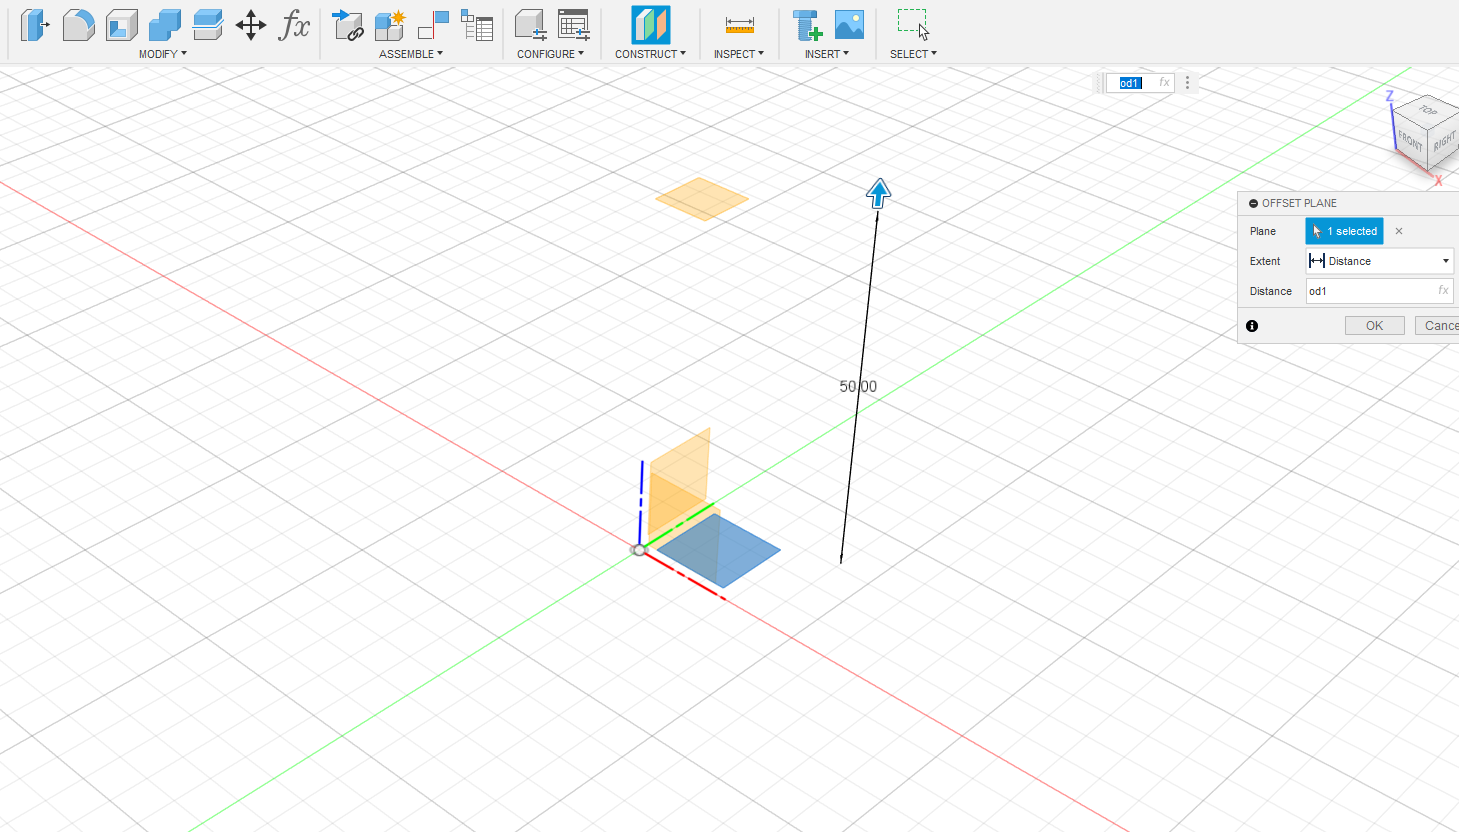Open the CONSTRUCT dropdown menu
Viewport: 1459px width, 832px height.
(650, 54)
